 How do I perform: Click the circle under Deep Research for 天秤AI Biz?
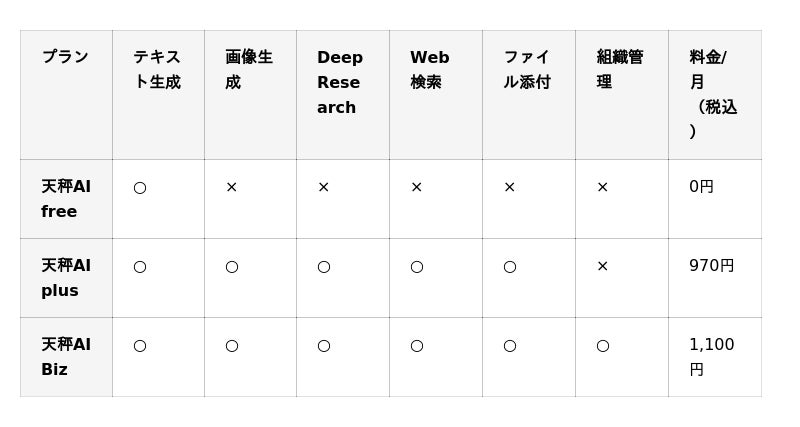(323, 346)
